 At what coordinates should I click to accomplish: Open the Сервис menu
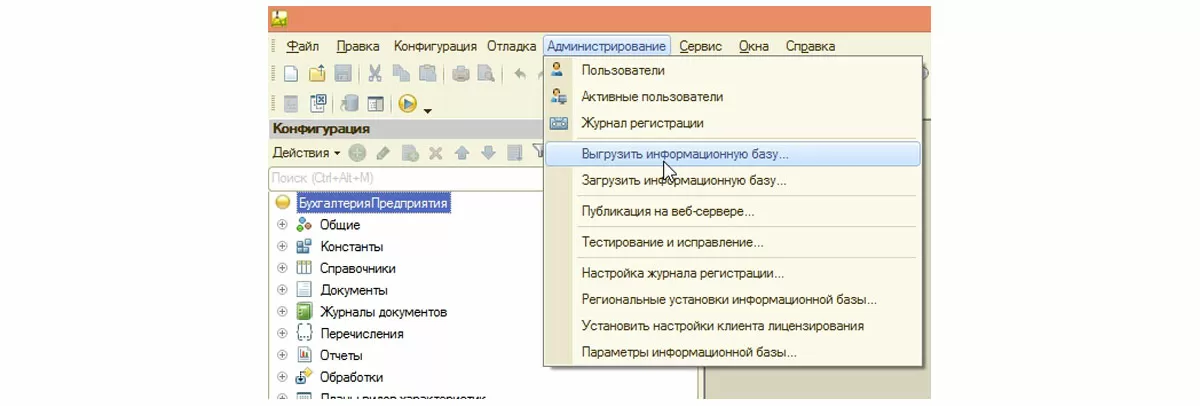coord(701,46)
